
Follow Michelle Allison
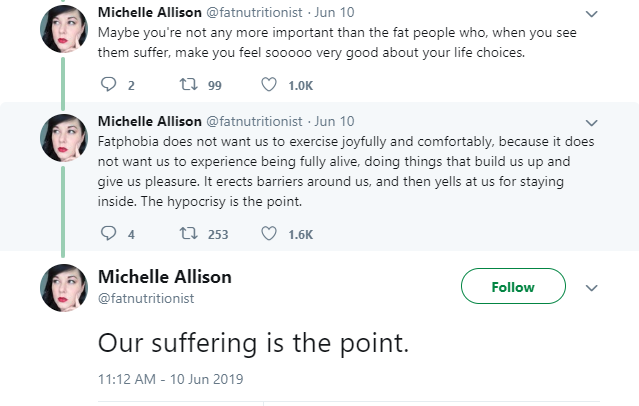point(512,287)
